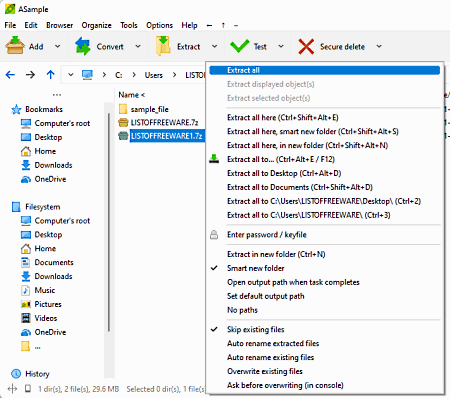Open the Options menu
The image size is (450, 398).
(x=159, y=25)
